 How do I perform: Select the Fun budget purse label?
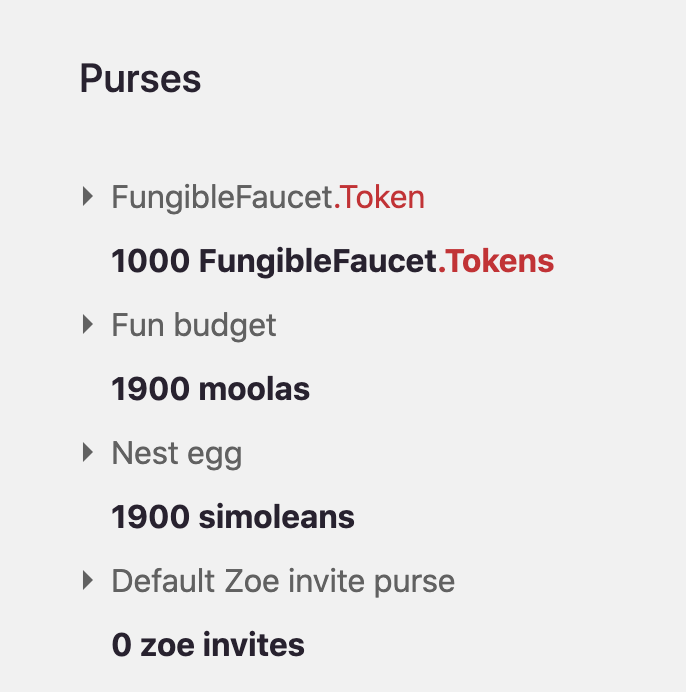pos(194,325)
